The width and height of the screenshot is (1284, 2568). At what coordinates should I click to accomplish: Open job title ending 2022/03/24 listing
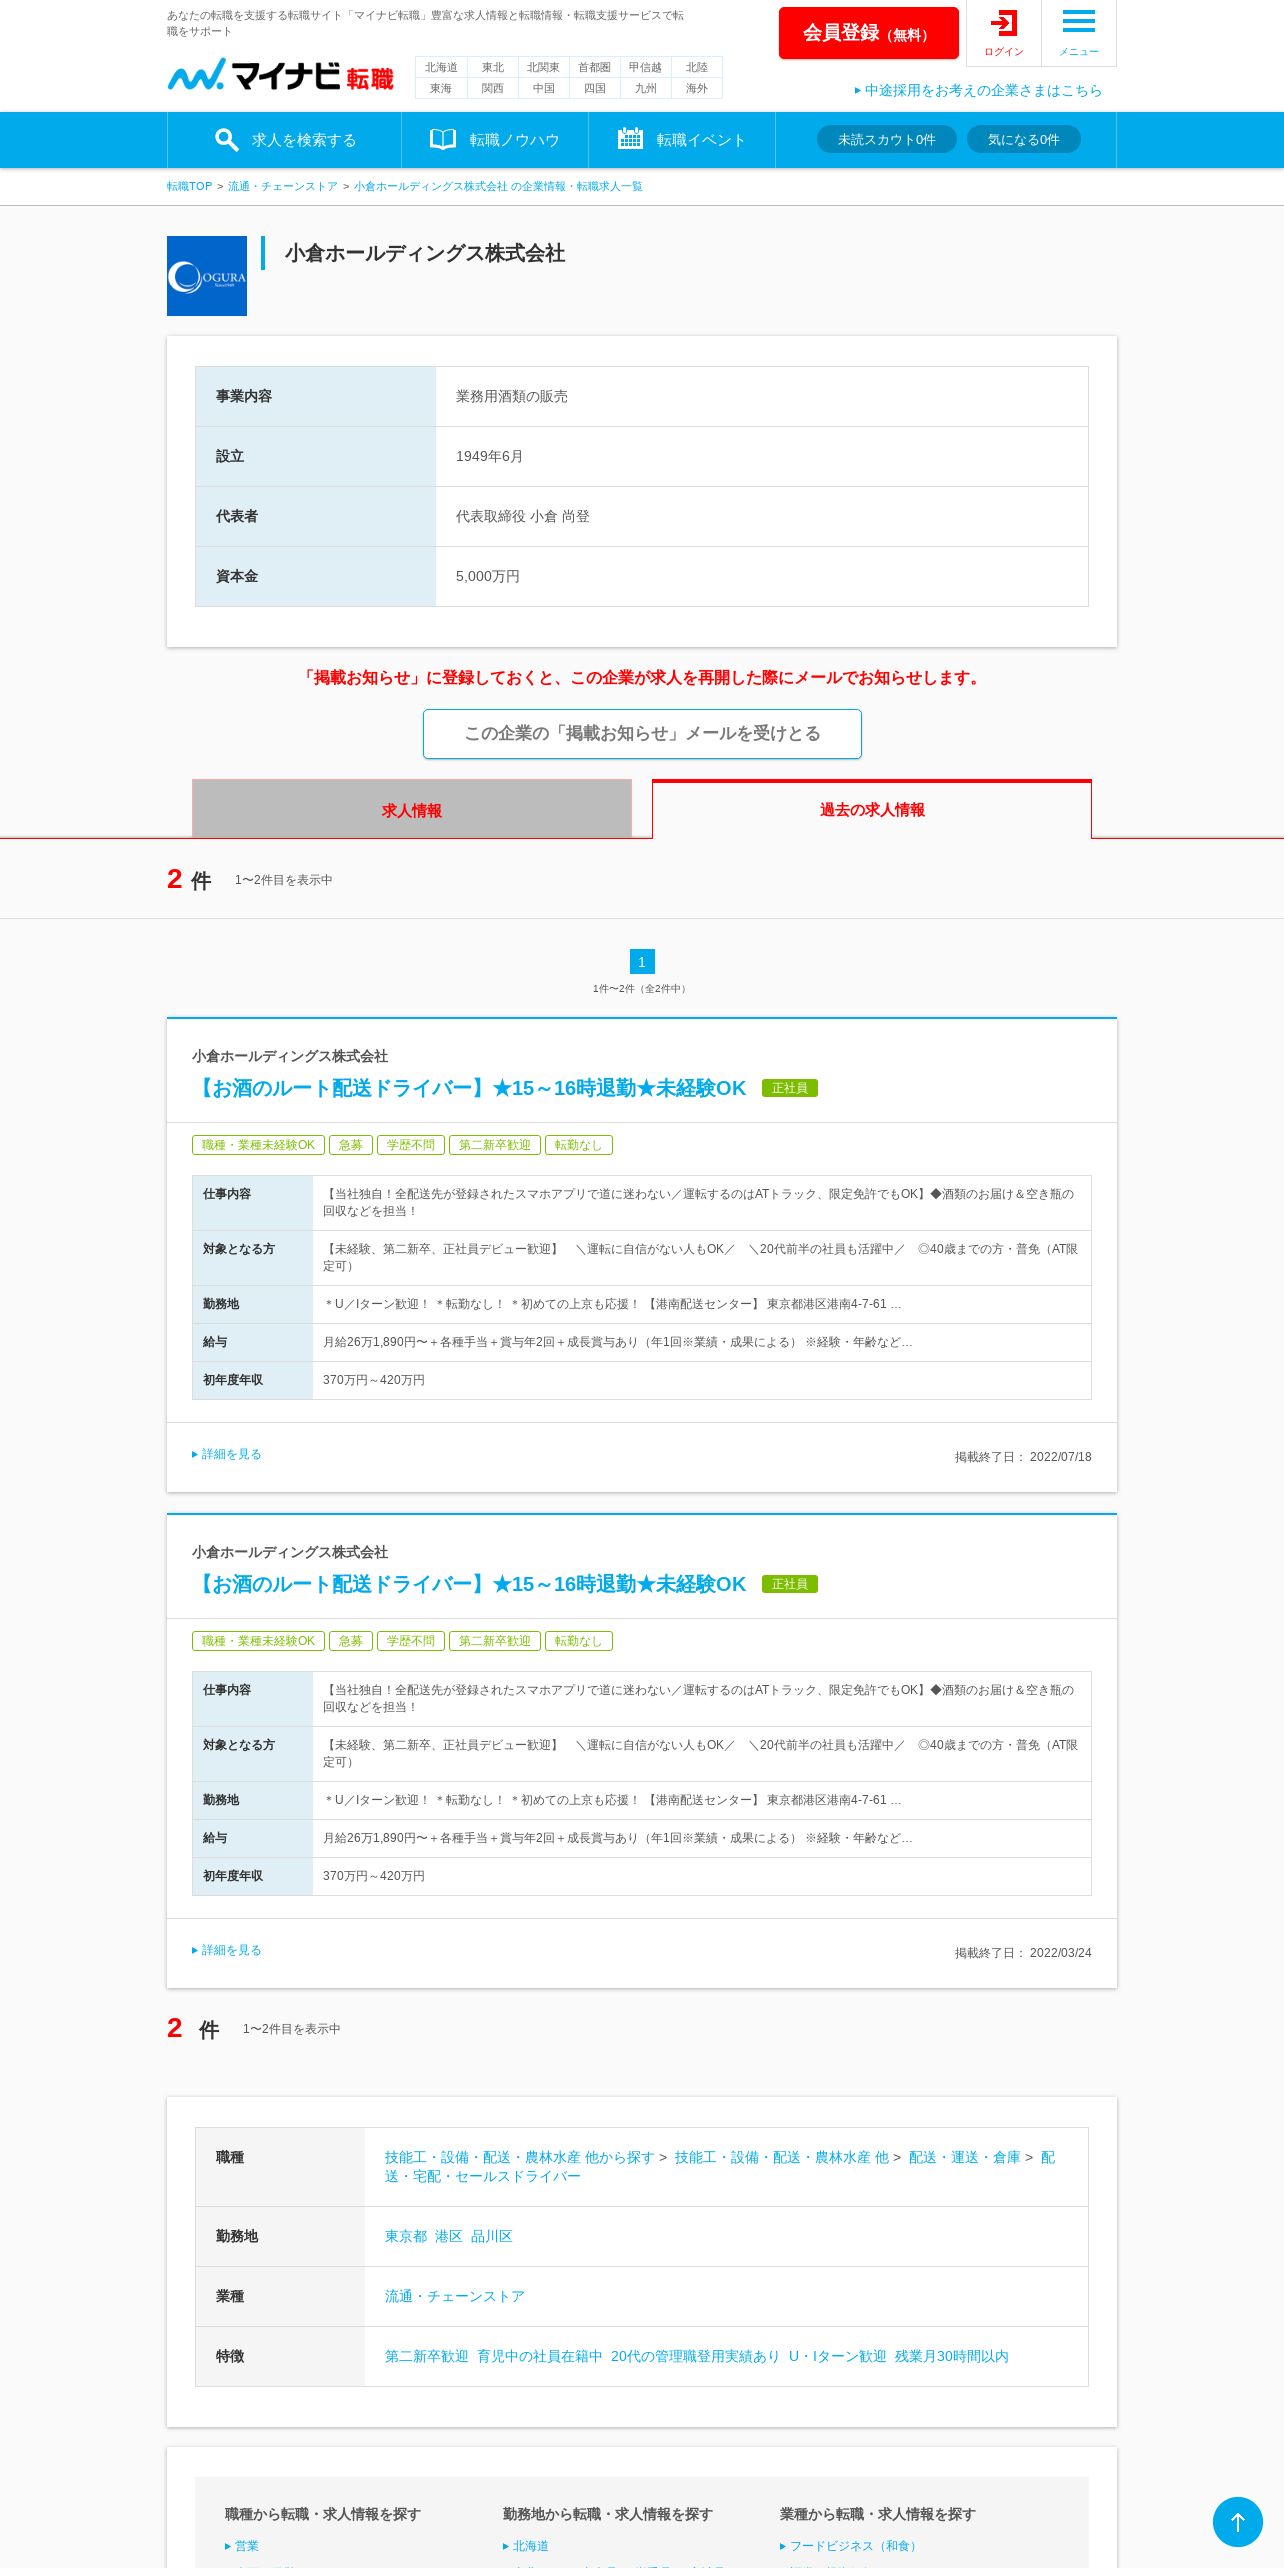click(x=469, y=1584)
